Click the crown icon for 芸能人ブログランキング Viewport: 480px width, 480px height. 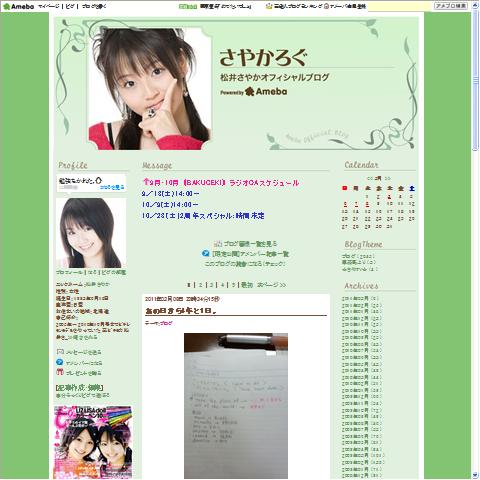pyautogui.click(x=269, y=6)
